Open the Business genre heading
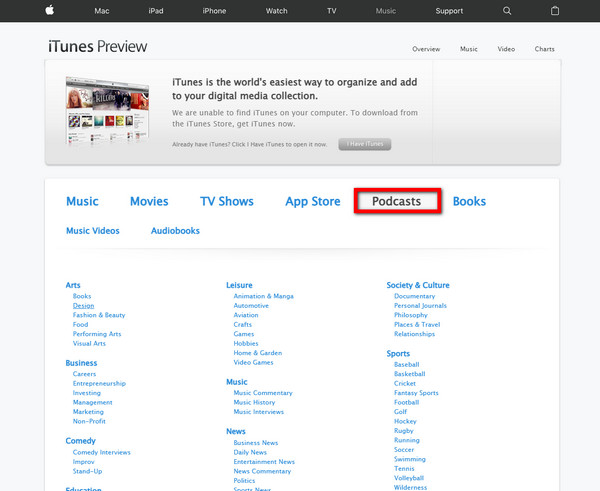This screenshot has width=600, height=491. click(x=81, y=363)
